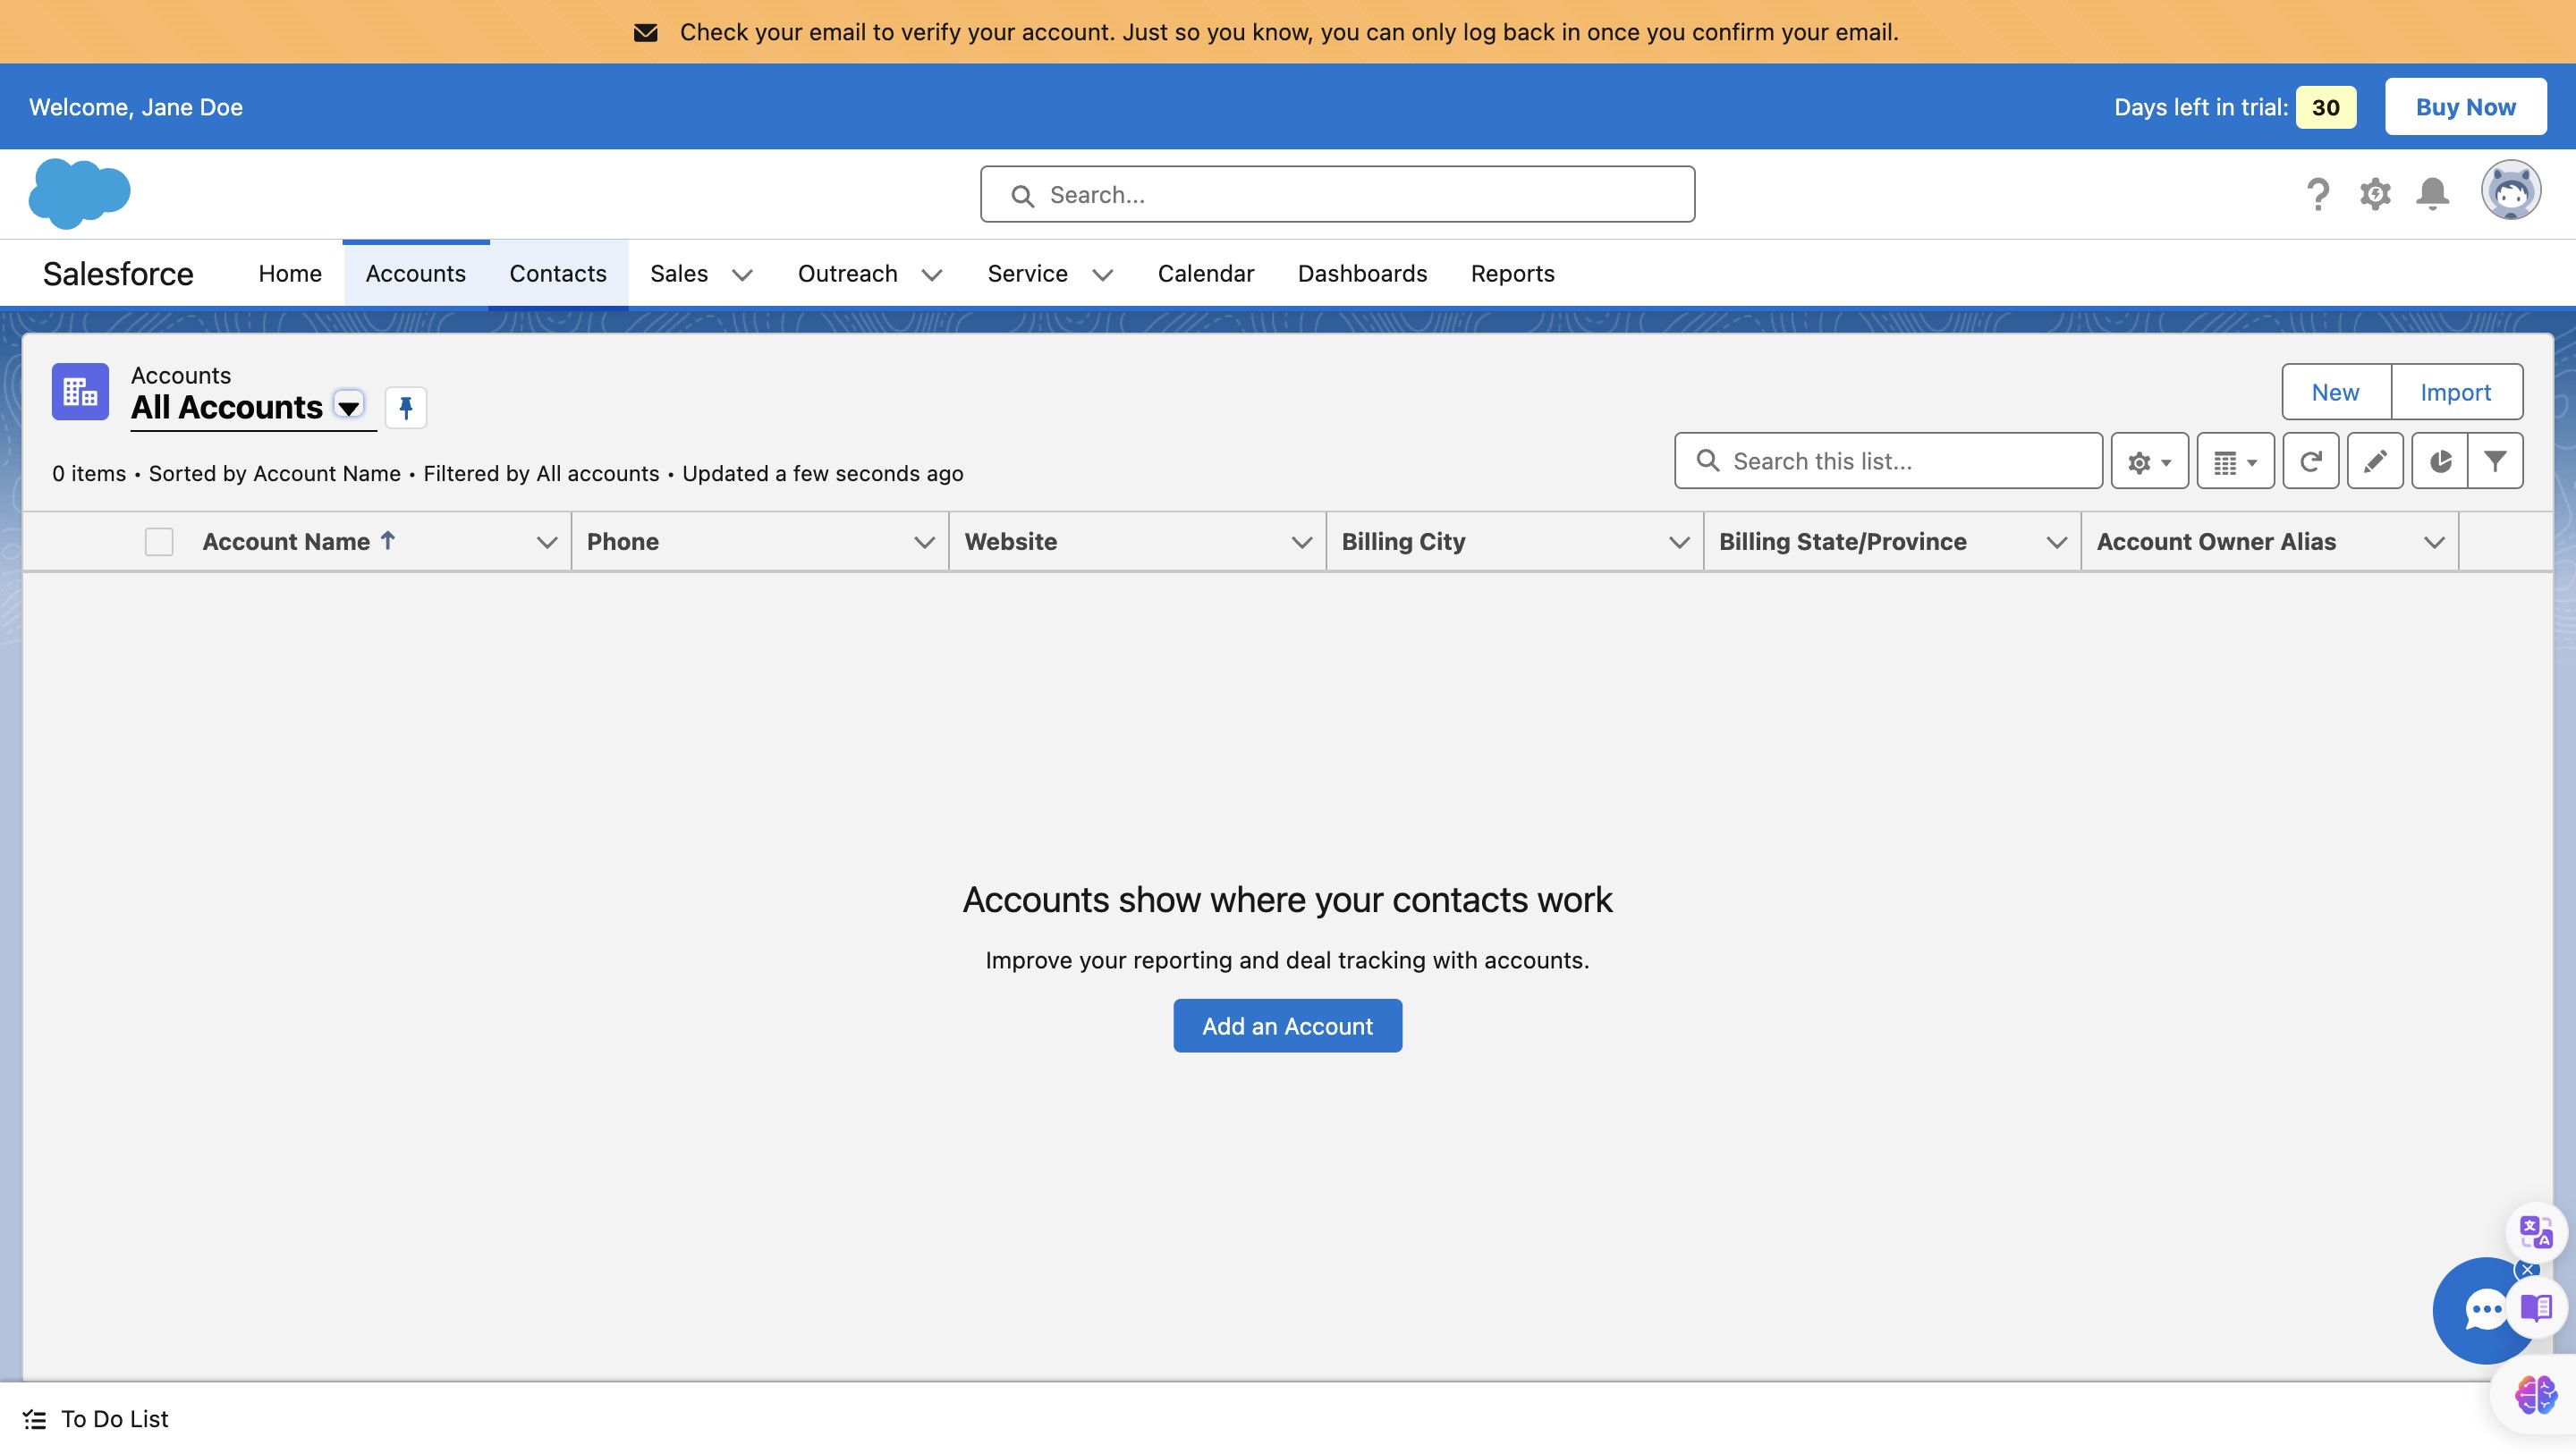Open the charts pie icon
Viewport: 2576px width, 1454px height.
2440,461
